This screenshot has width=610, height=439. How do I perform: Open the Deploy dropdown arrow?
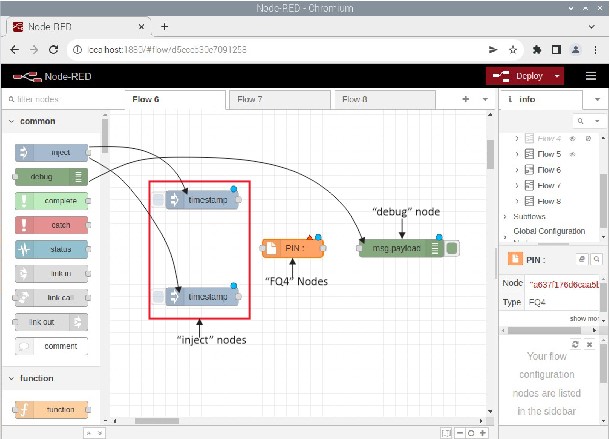click(557, 76)
